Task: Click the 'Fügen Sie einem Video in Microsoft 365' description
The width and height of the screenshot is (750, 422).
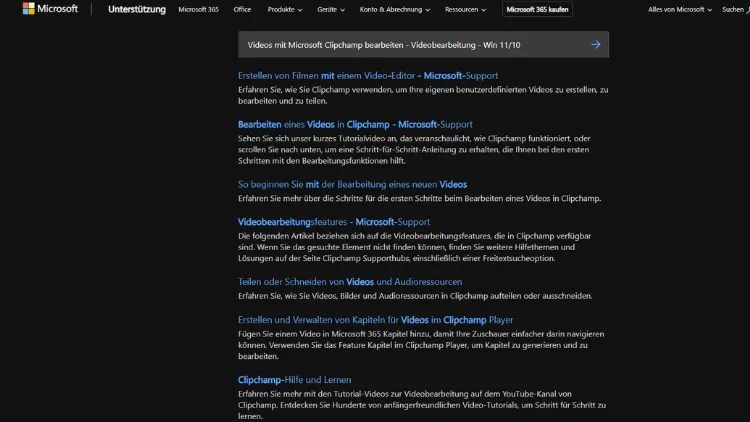Action: click(x=421, y=345)
